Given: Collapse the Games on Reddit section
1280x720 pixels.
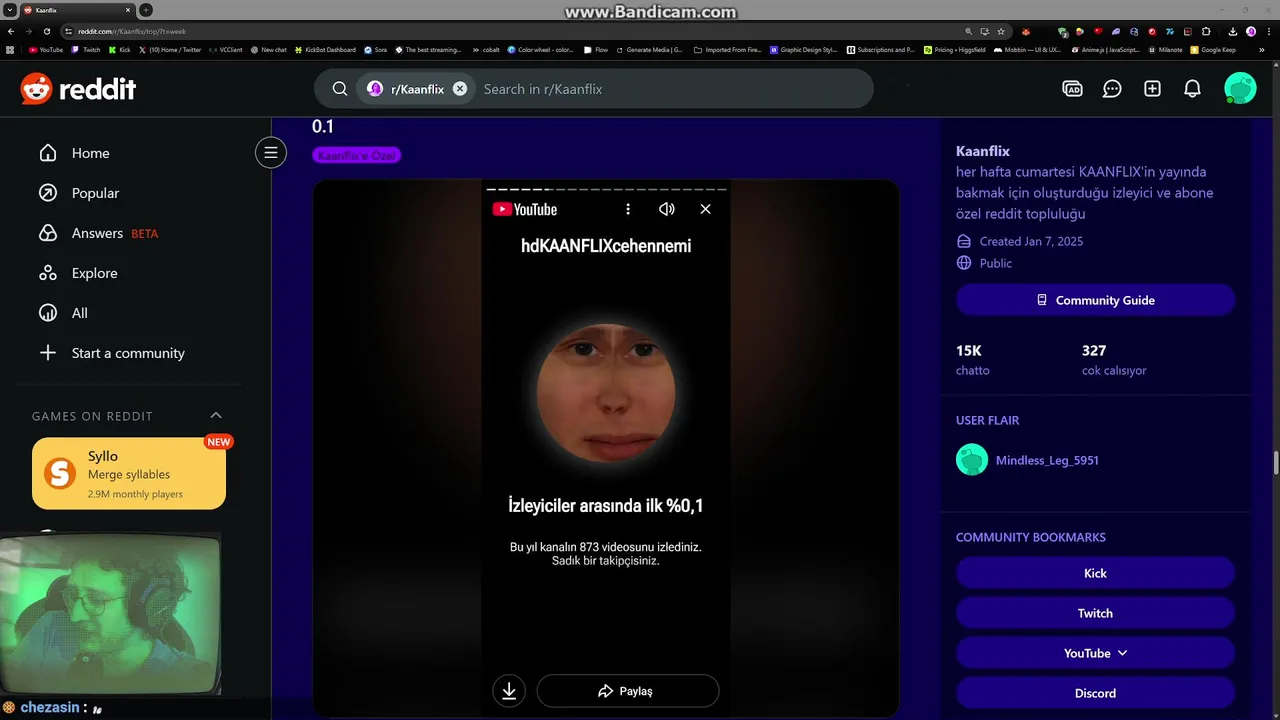Looking at the screenshot, I should pyautogui.click(x=216, y=416).
